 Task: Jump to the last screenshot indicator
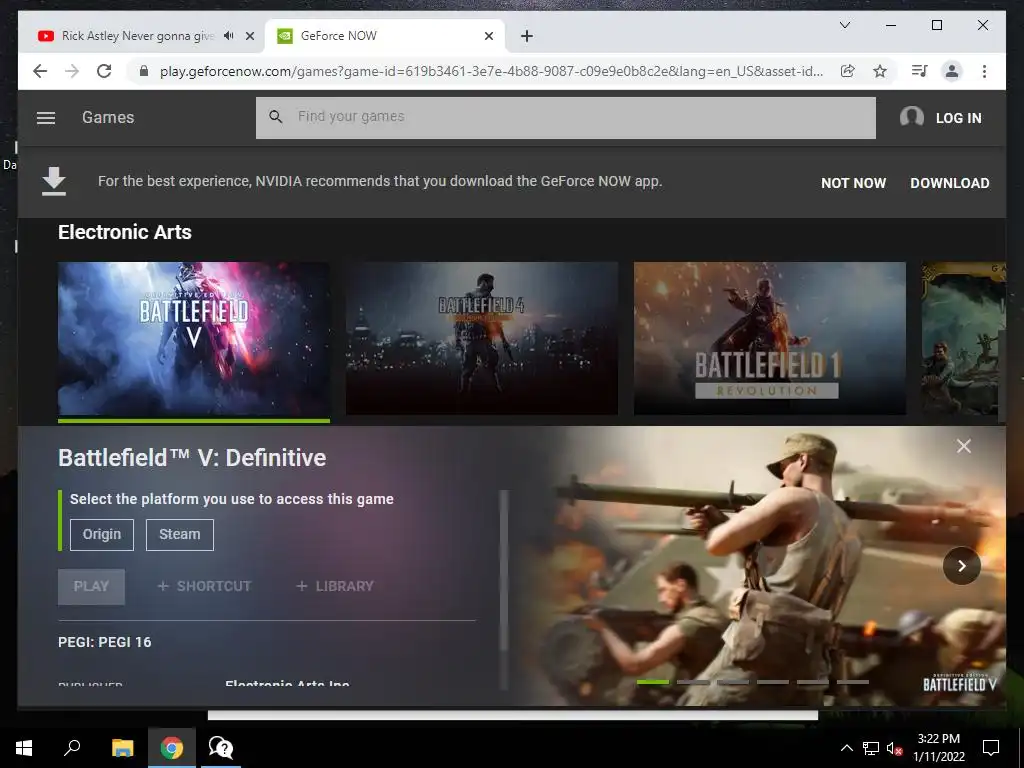click(x=852, y=682)
